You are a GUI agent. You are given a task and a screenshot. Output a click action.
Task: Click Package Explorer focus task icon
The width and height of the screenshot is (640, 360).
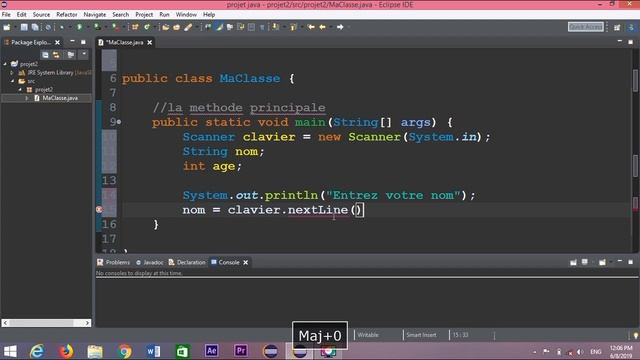click(71, 55)
